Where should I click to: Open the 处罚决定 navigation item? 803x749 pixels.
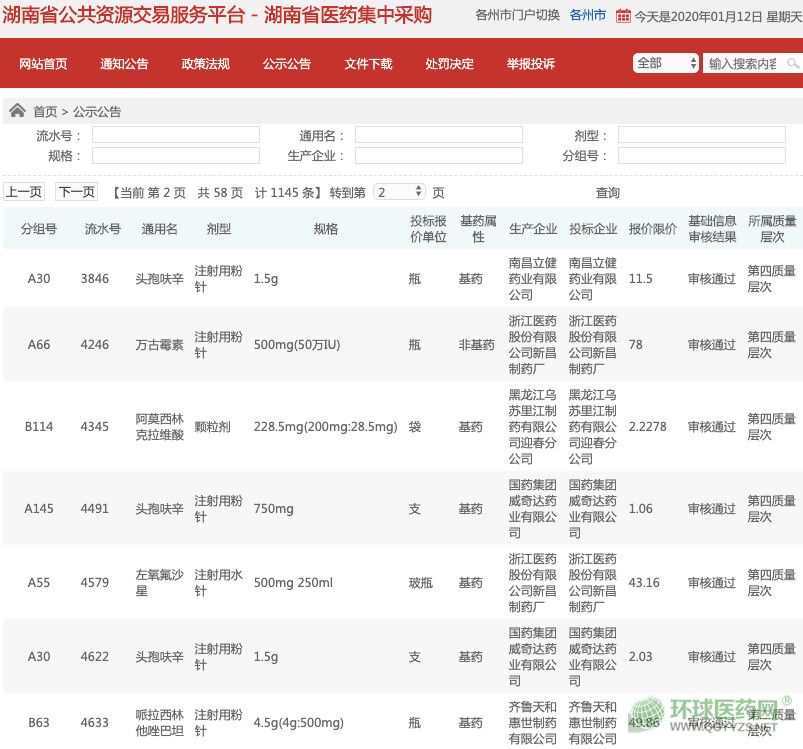[449, 64]
